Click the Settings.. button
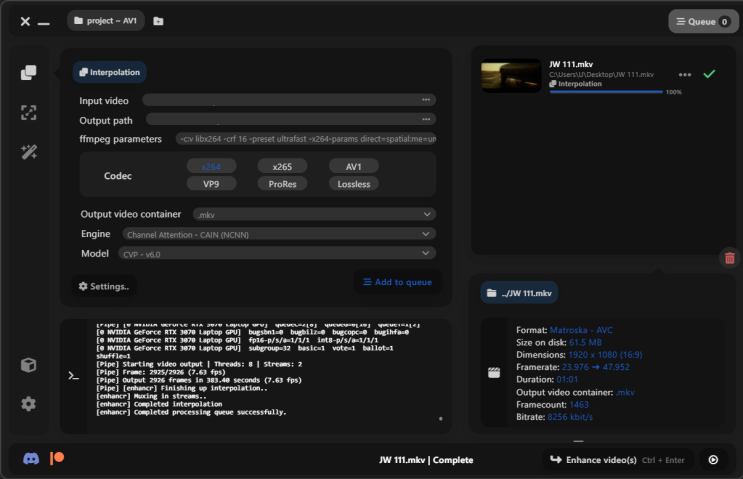 (104, 286)
